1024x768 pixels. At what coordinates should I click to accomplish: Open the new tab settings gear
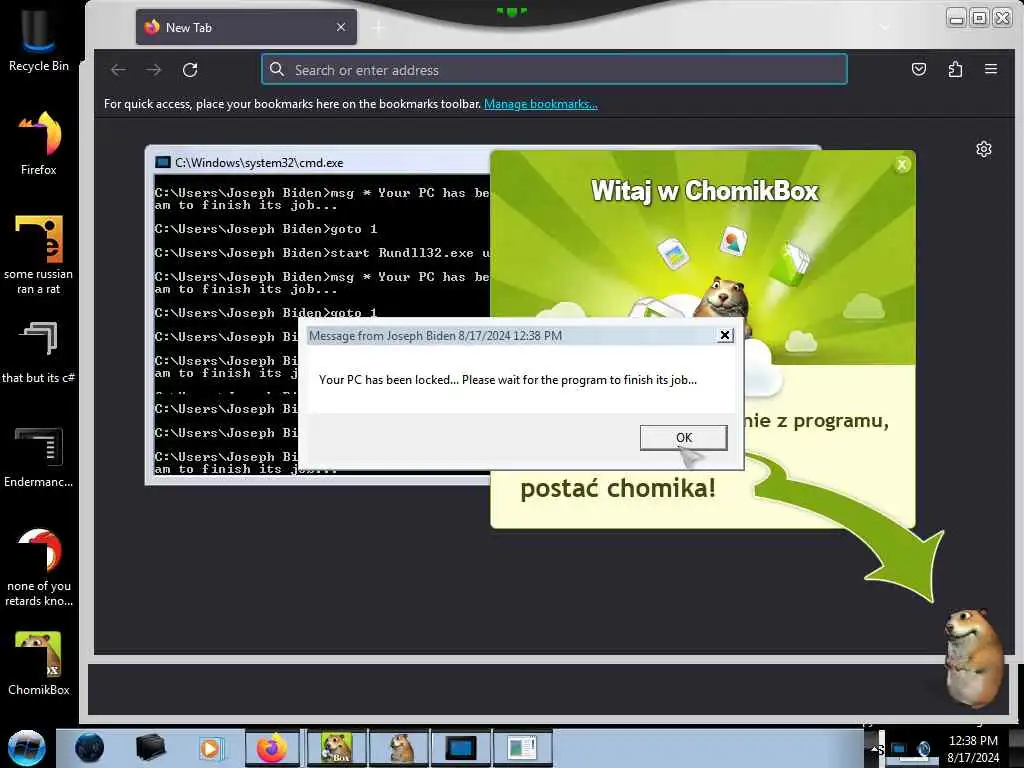[984, 149]
